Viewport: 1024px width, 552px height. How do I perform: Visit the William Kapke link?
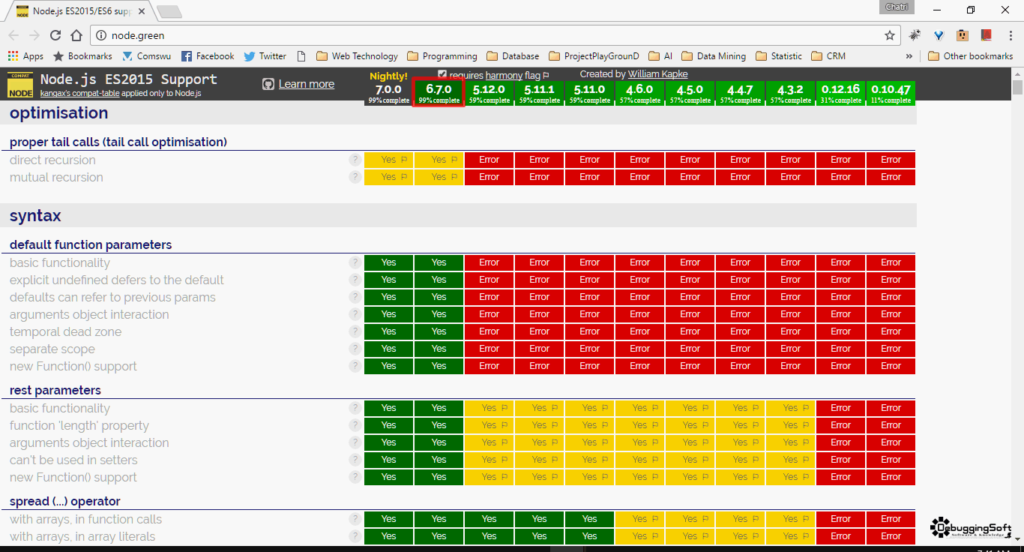click(x=658, y=74)
